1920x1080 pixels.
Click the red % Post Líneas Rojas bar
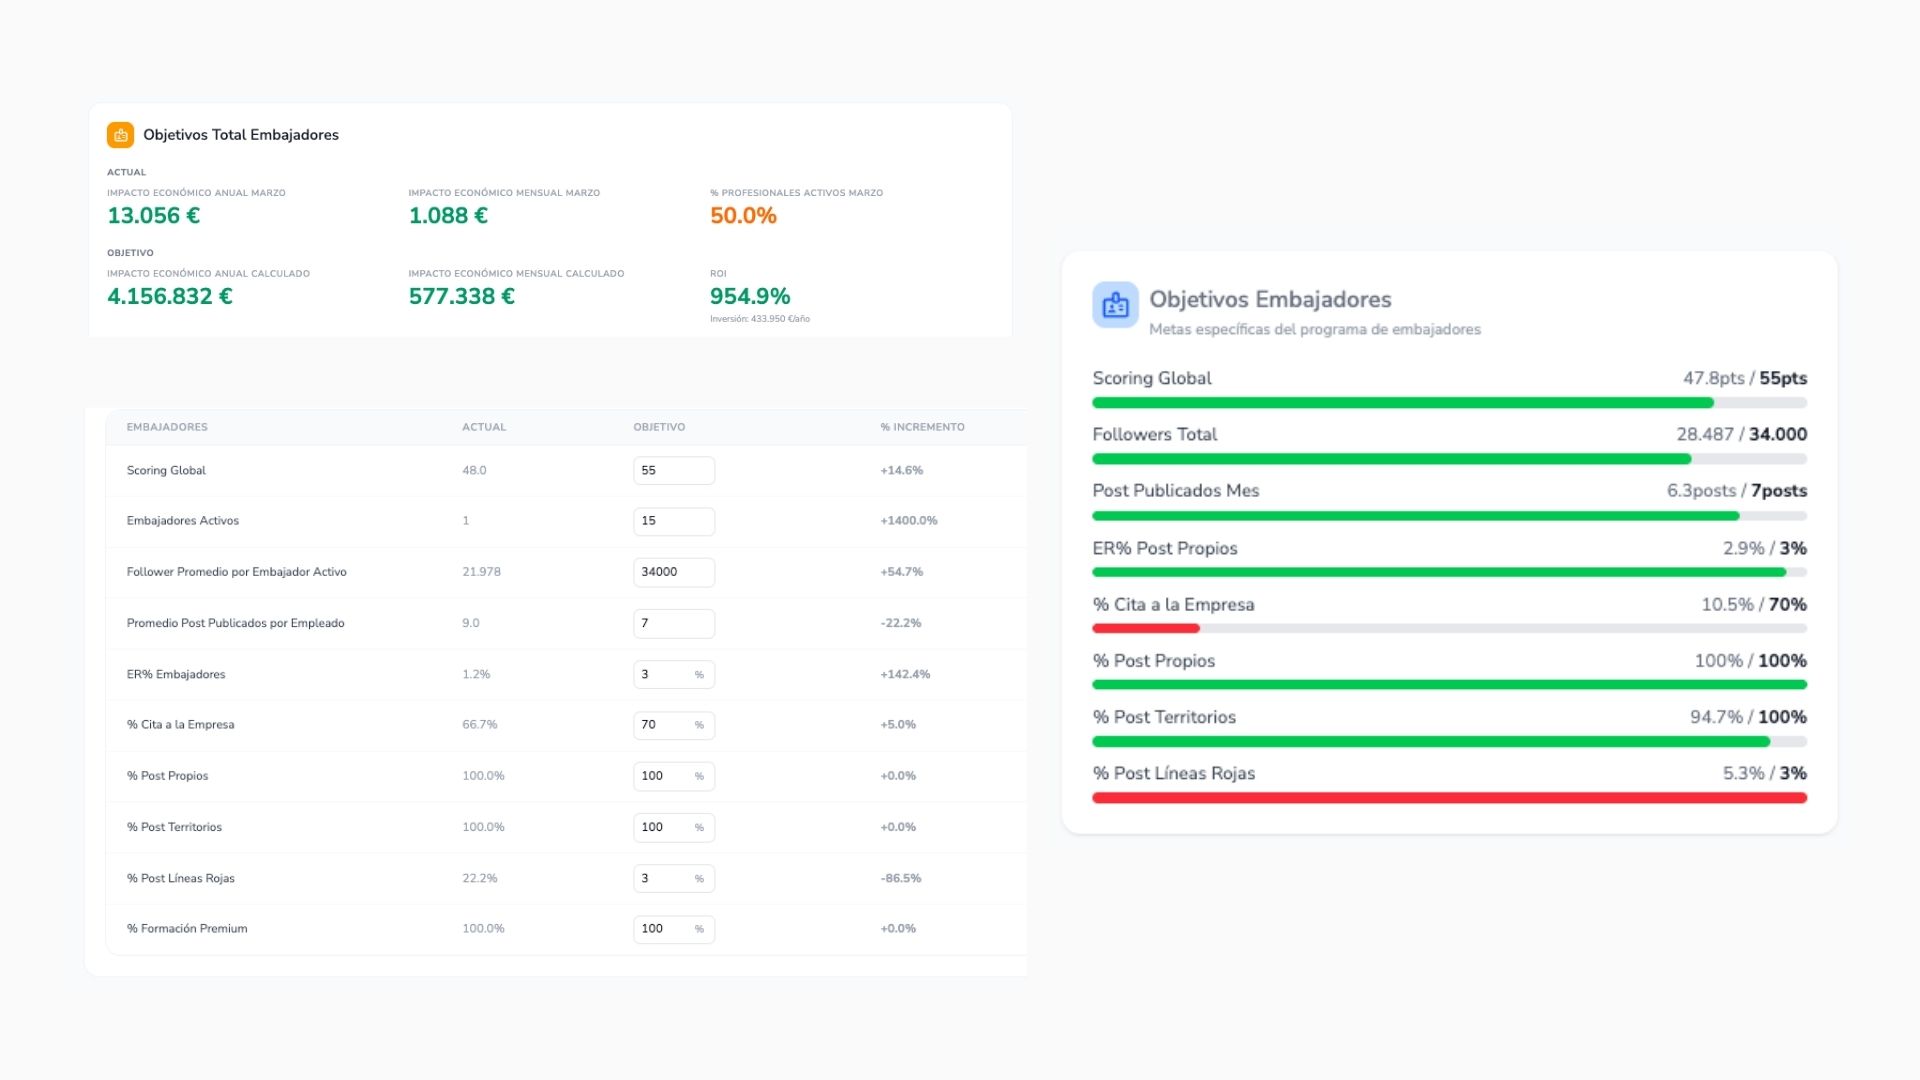point(1449,798)
